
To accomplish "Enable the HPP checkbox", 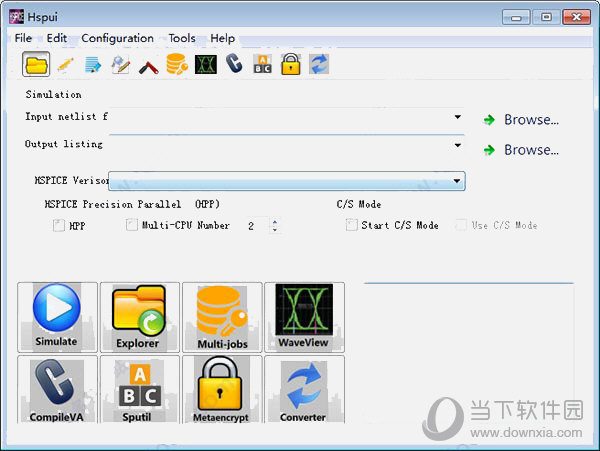I will point(59,225).
